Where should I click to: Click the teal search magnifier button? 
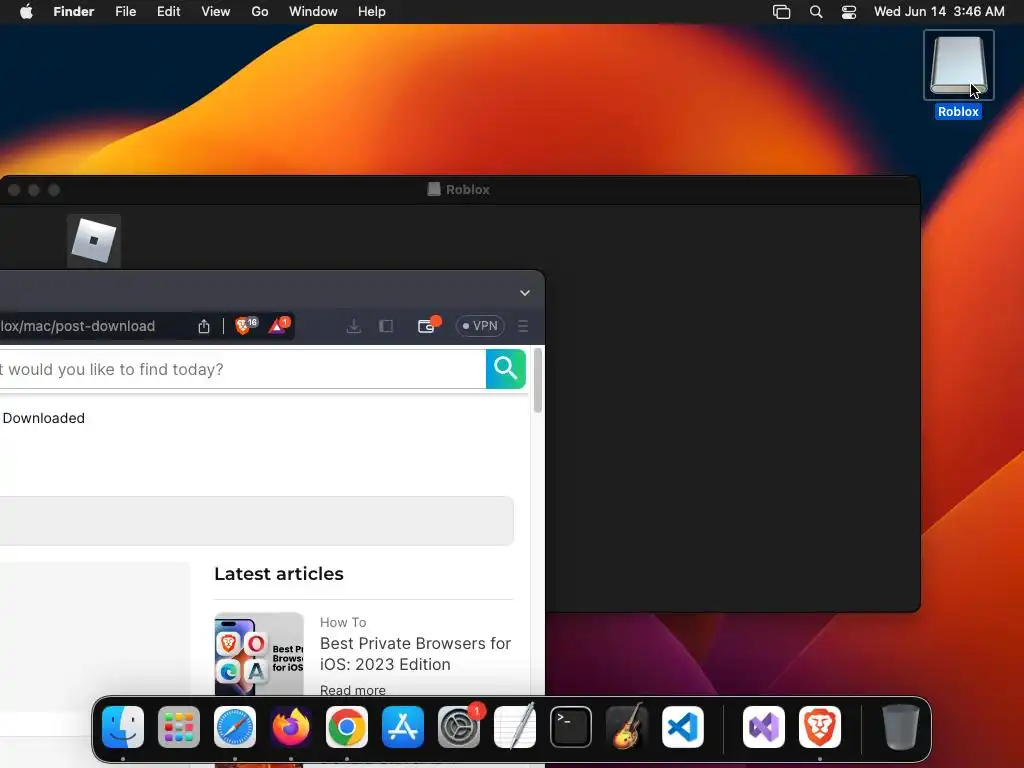click(505, 369)
